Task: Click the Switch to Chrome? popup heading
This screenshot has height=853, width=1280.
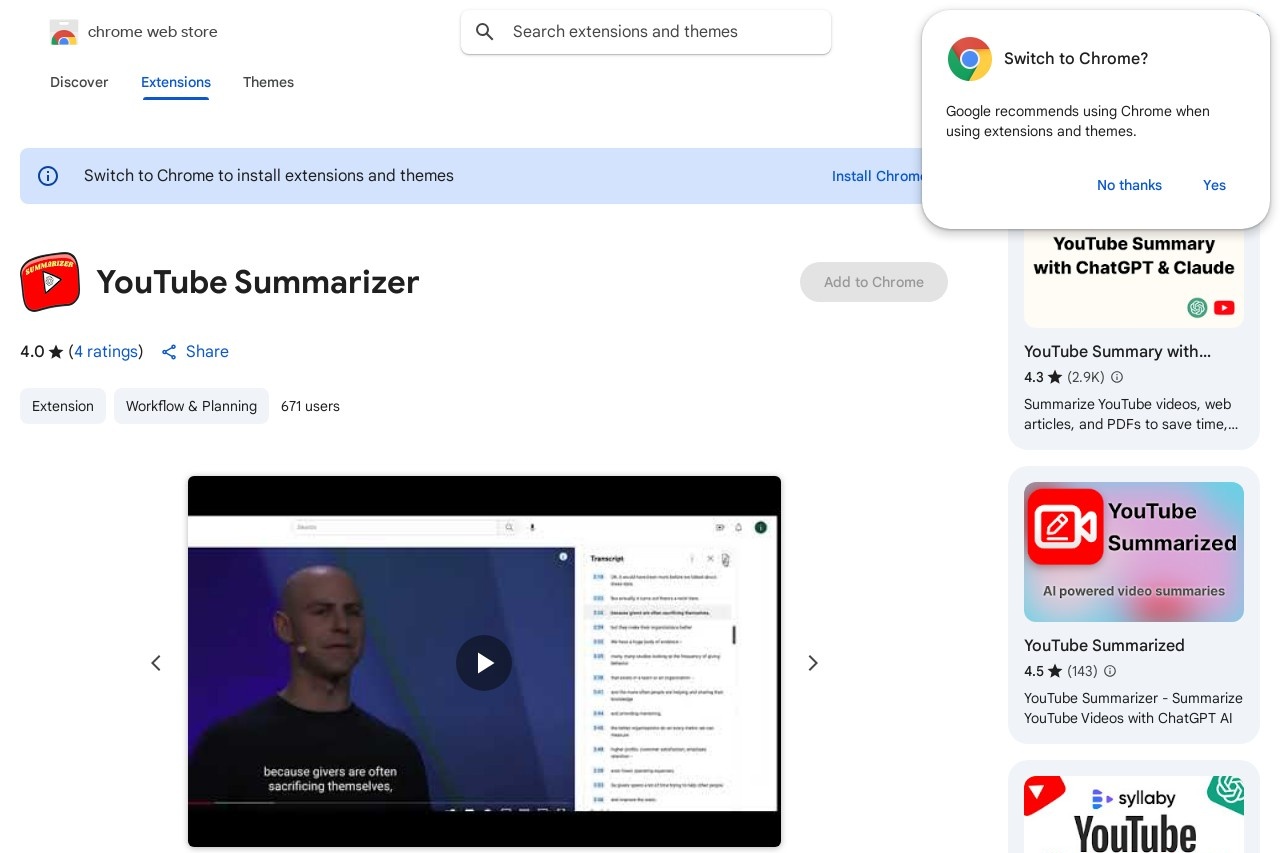Action: pos(1076,59)
